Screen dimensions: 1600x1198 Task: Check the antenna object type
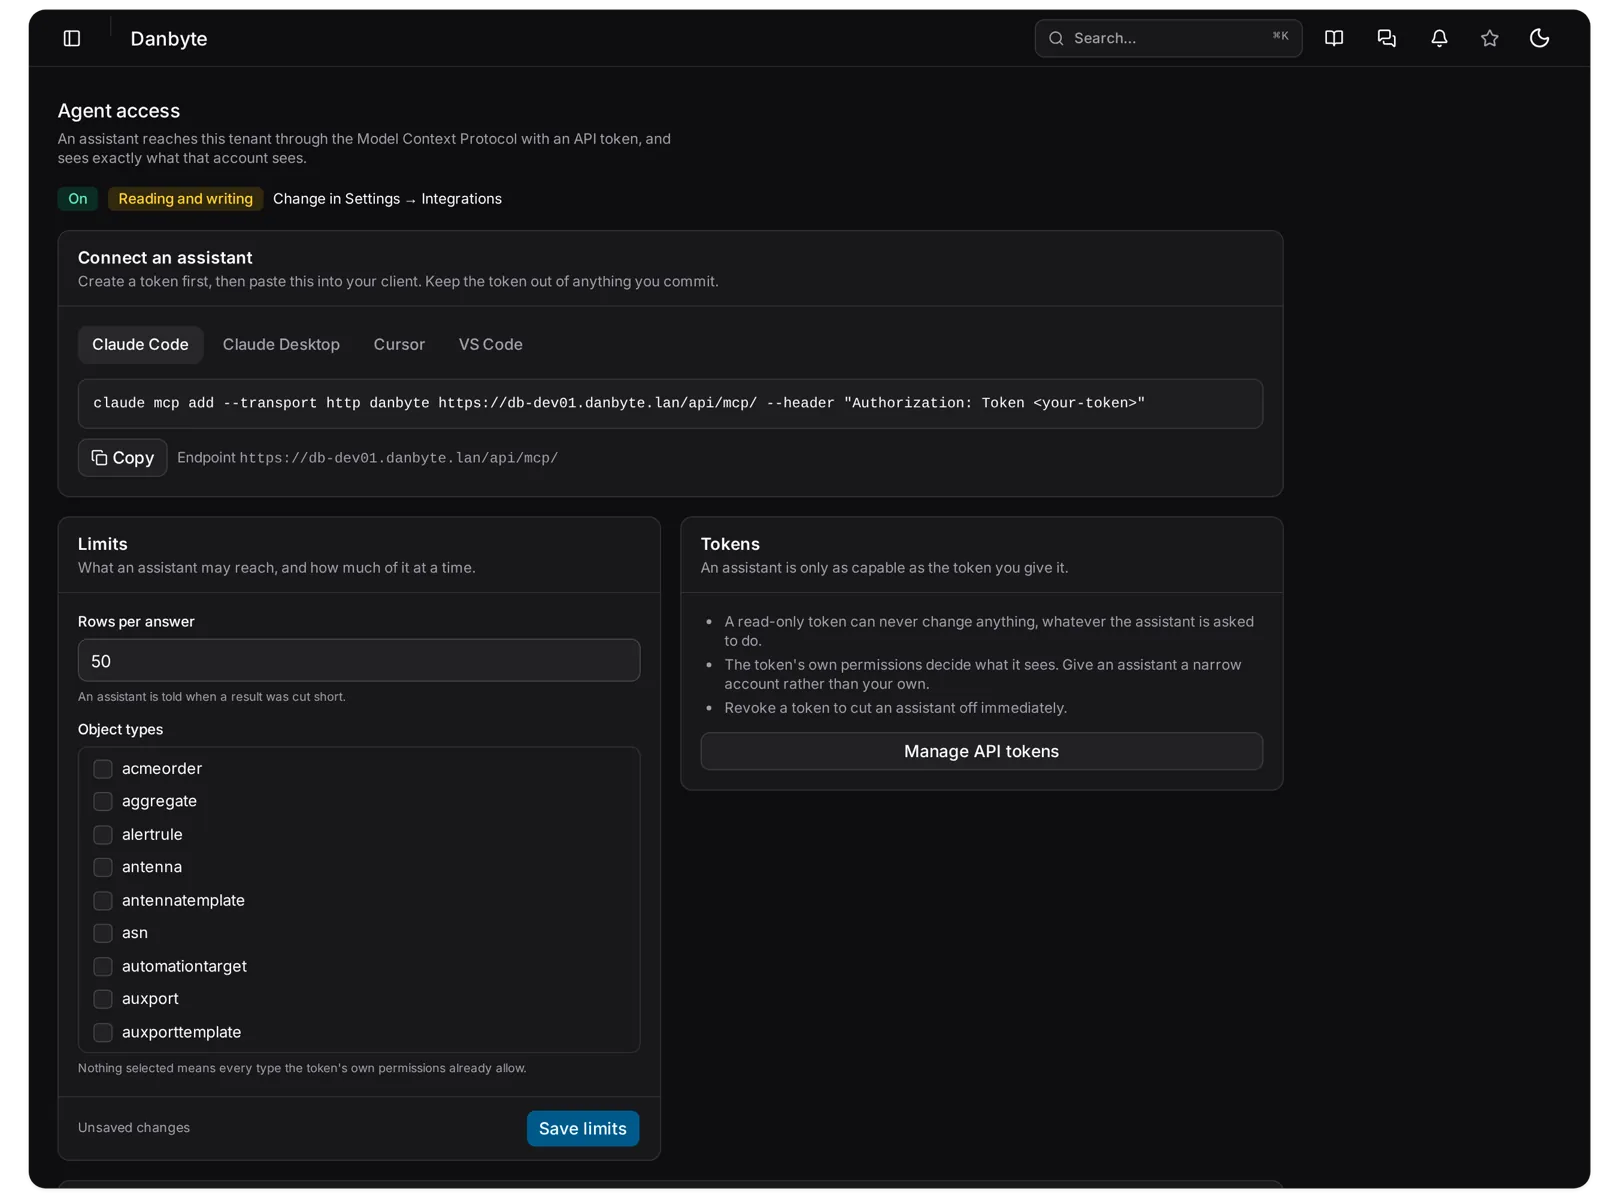(103, 867)
